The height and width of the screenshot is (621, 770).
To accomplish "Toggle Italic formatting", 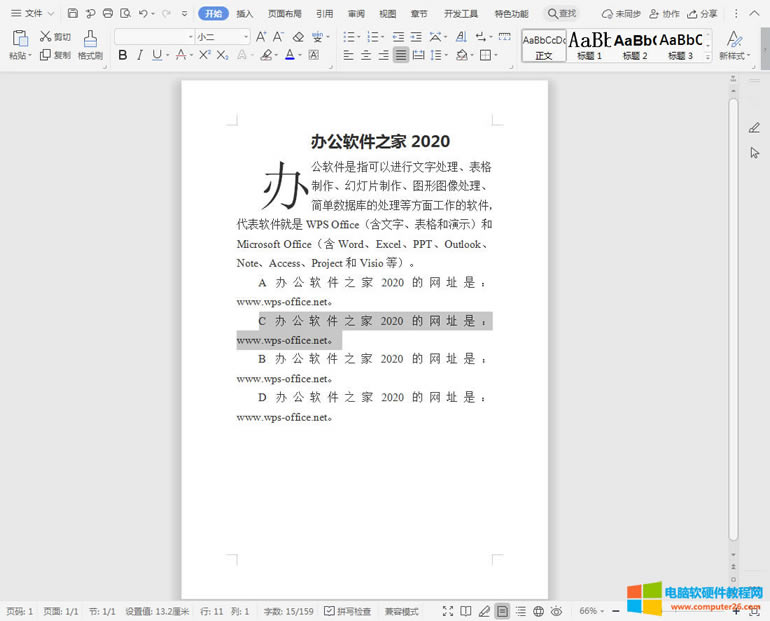I will [x=140, y=55].
